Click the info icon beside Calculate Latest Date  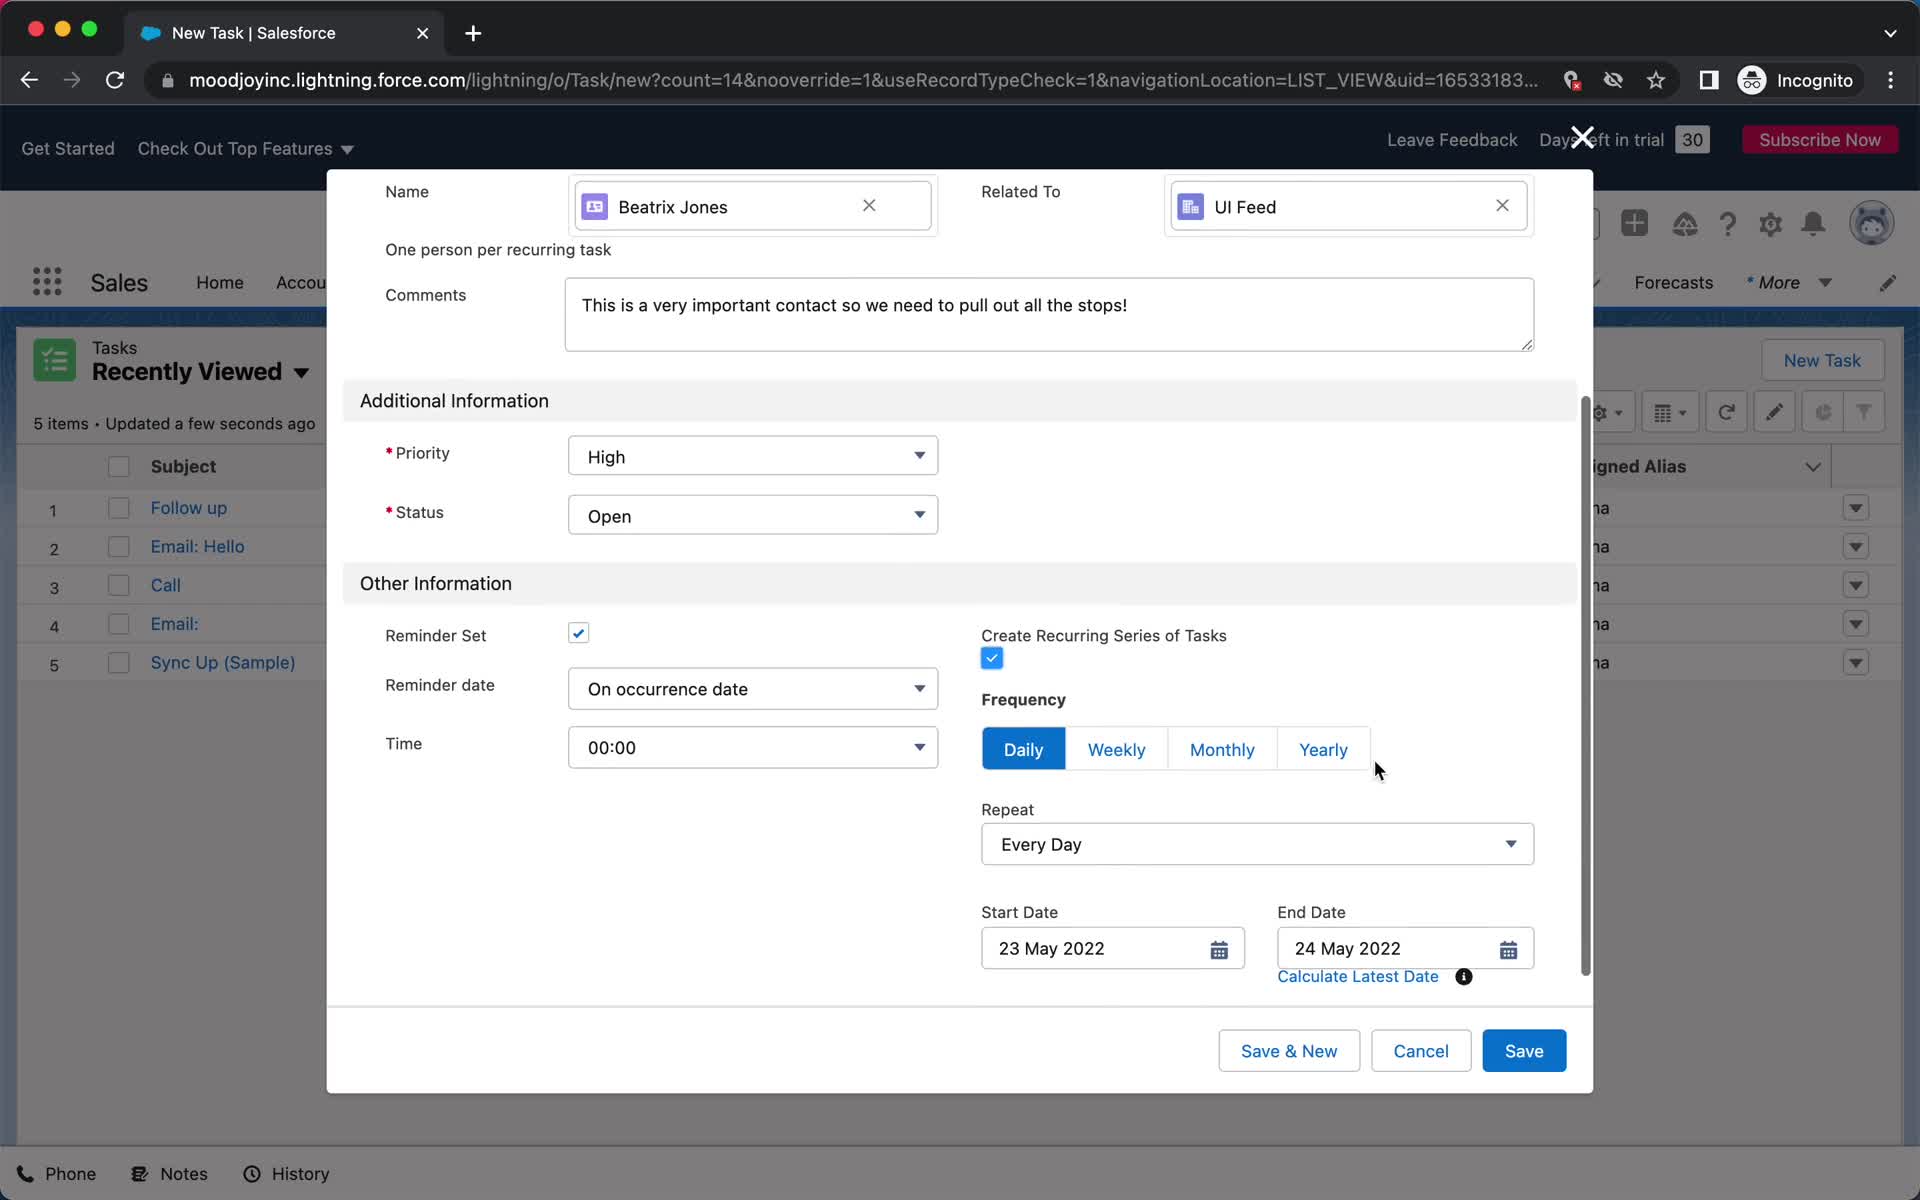(1464, 977)
